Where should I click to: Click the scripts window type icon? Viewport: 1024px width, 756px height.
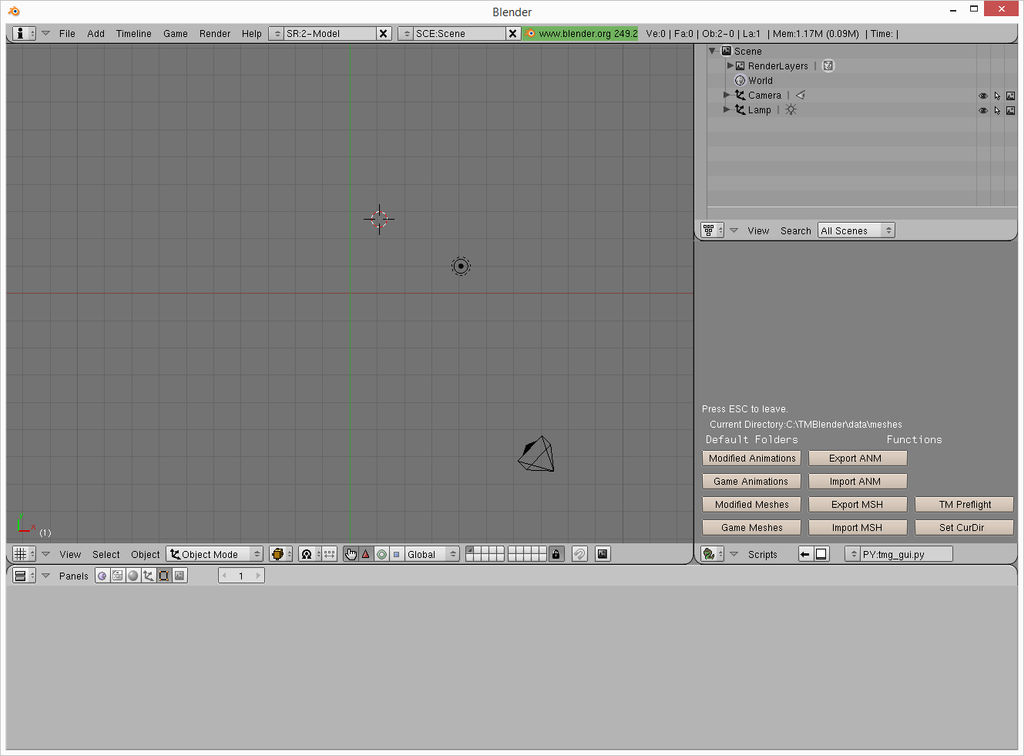(712, 554)
